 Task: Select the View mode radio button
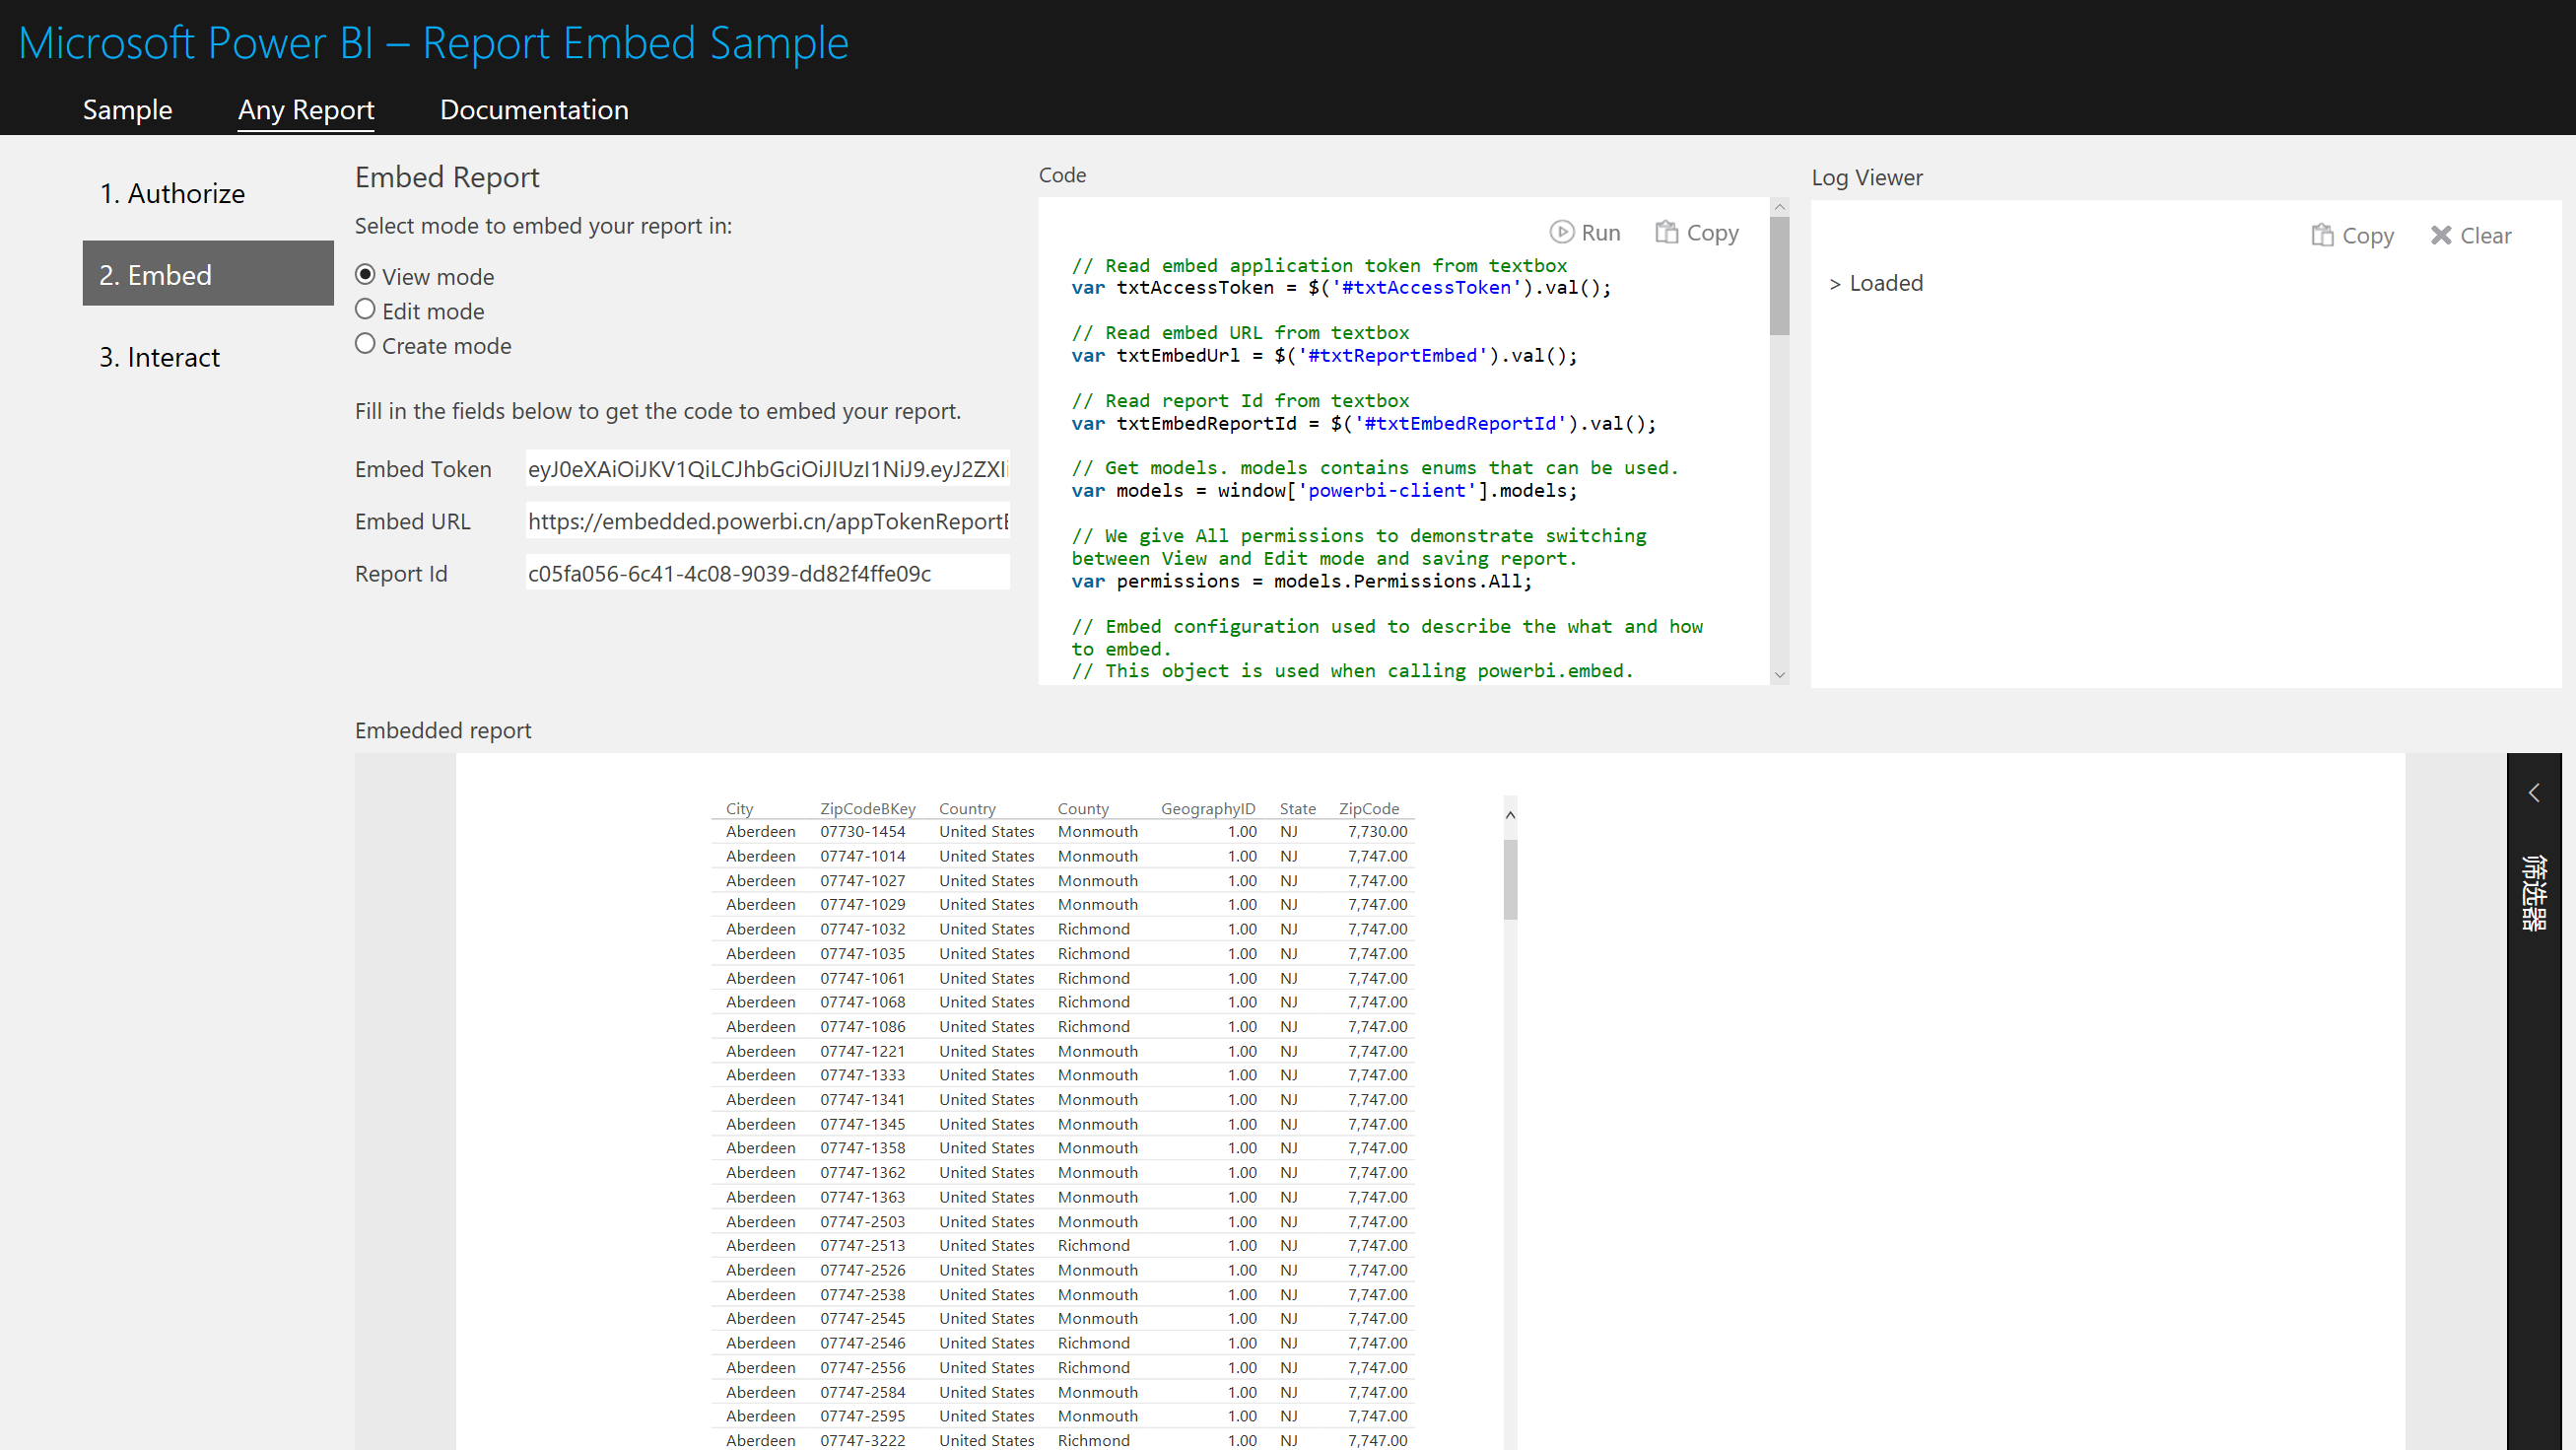click(365, 275)
